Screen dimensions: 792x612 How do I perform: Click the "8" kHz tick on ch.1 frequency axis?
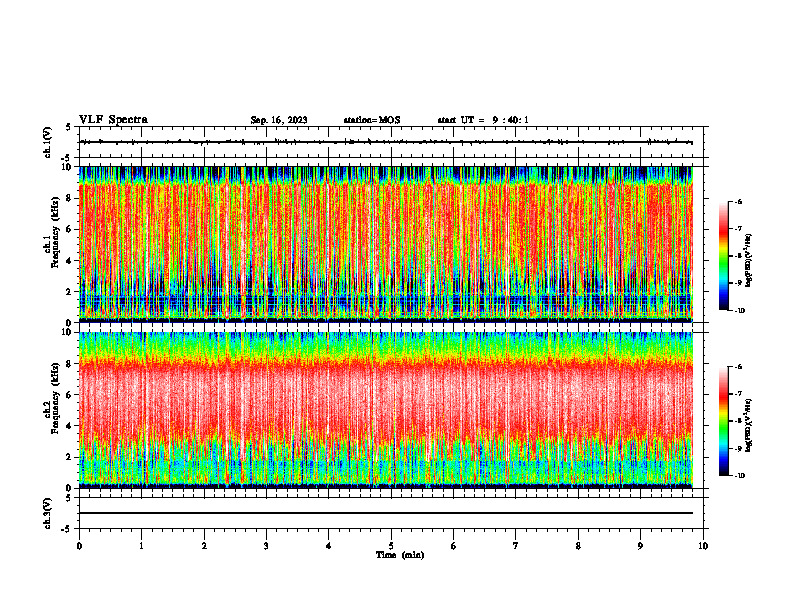click(x=70, y=198)
